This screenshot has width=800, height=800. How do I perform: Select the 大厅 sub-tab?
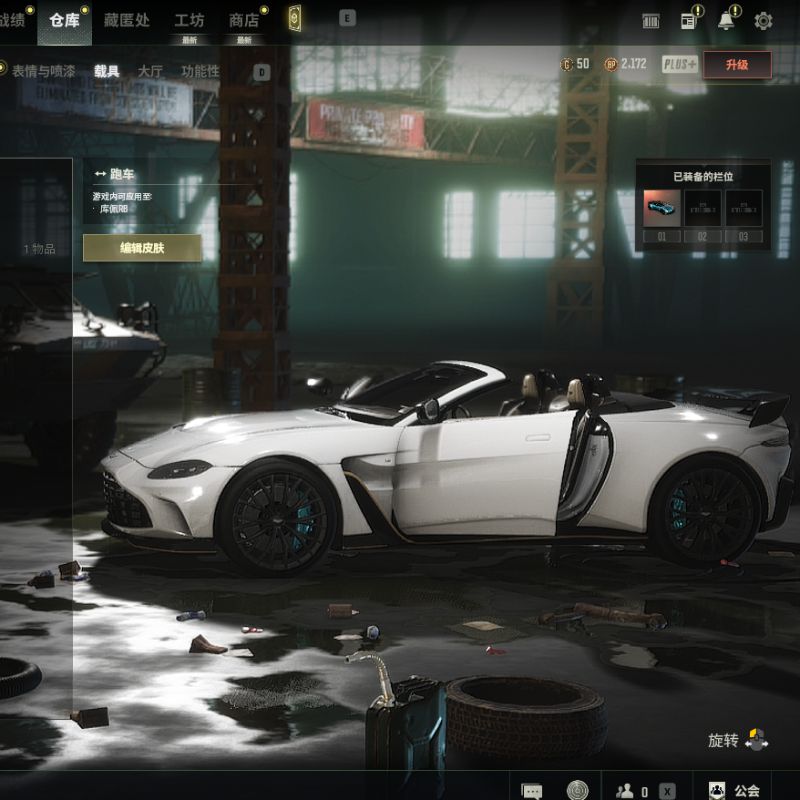(x=150, y=71)
